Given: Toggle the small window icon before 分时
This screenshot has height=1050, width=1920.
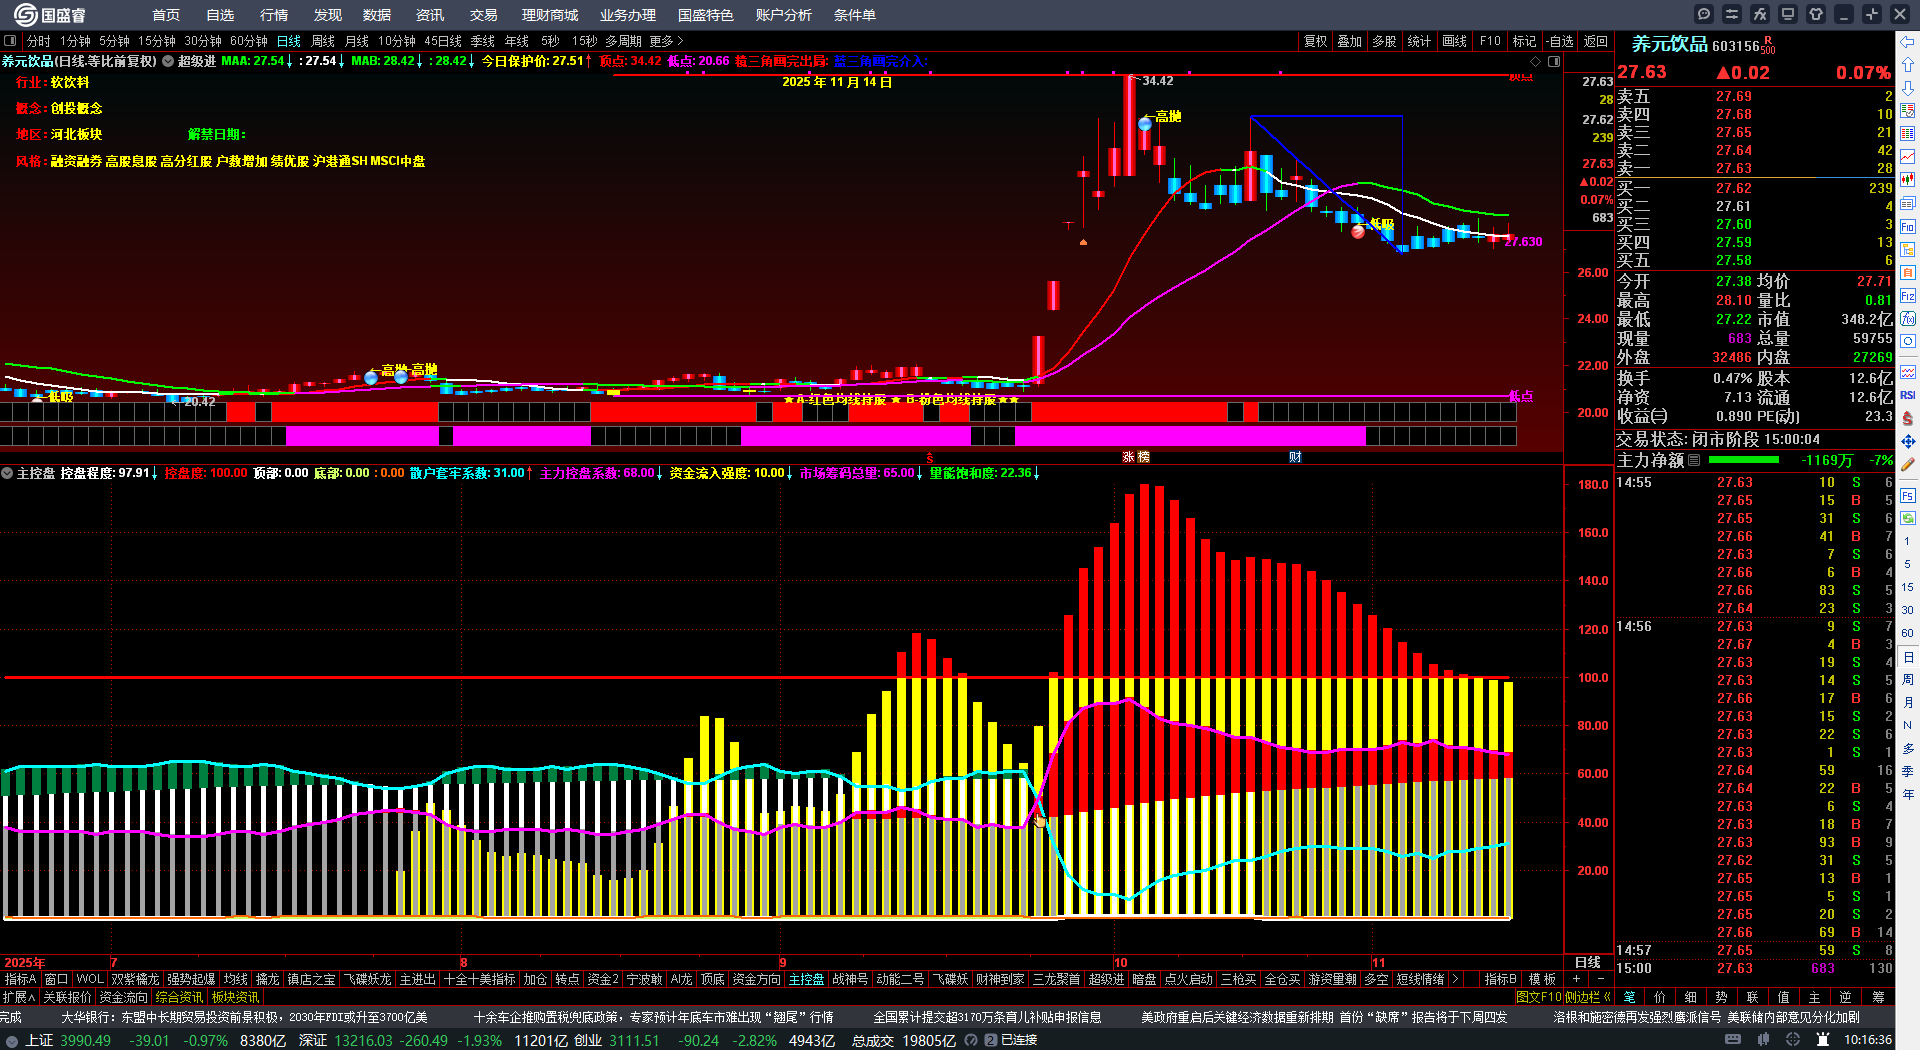Looking at the screenshot, I should point(10,41).
